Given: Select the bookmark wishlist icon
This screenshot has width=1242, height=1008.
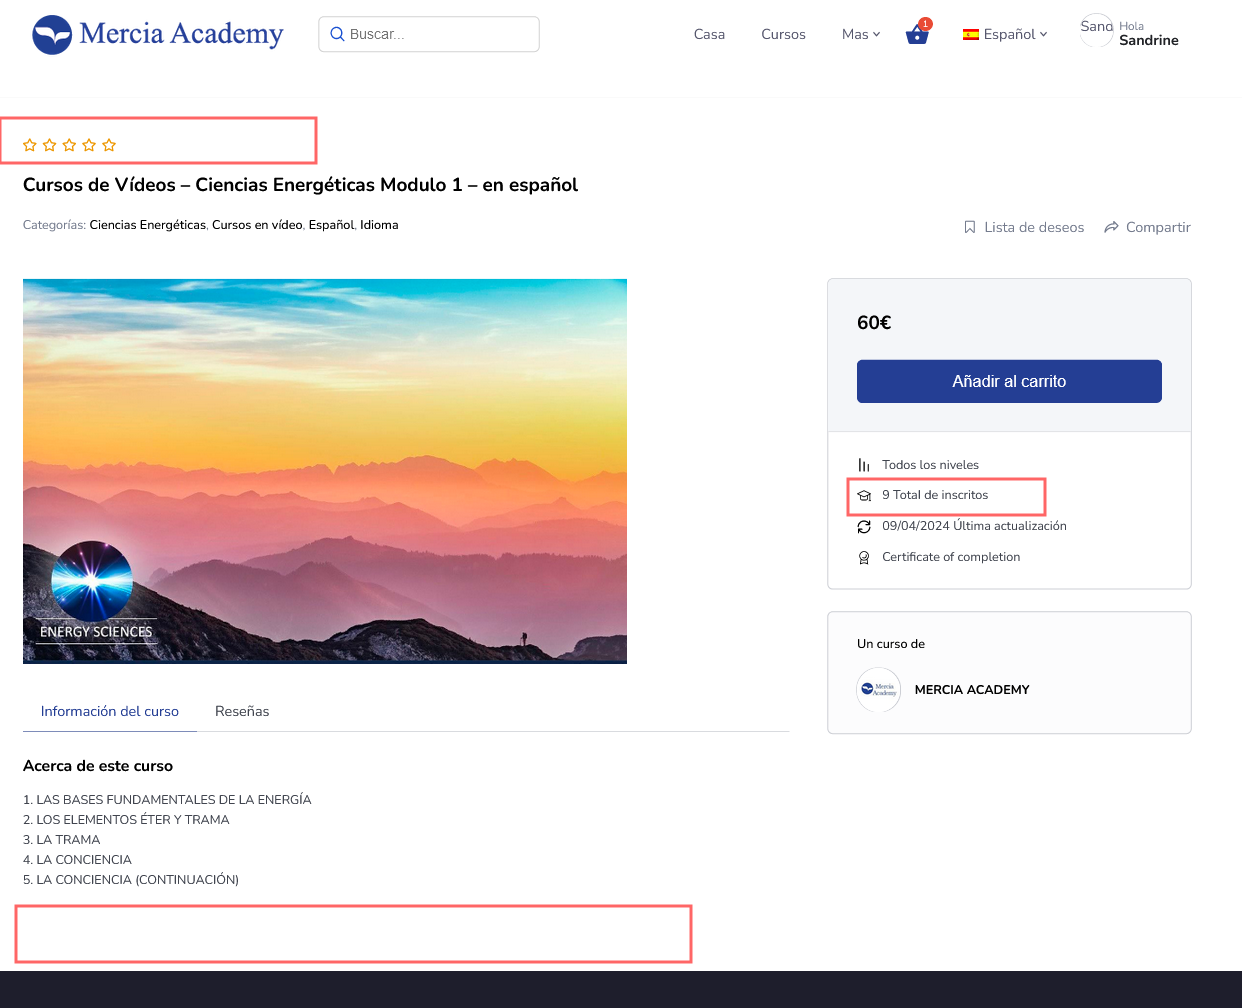Looking at the screenshot, I should pos(970,227).
